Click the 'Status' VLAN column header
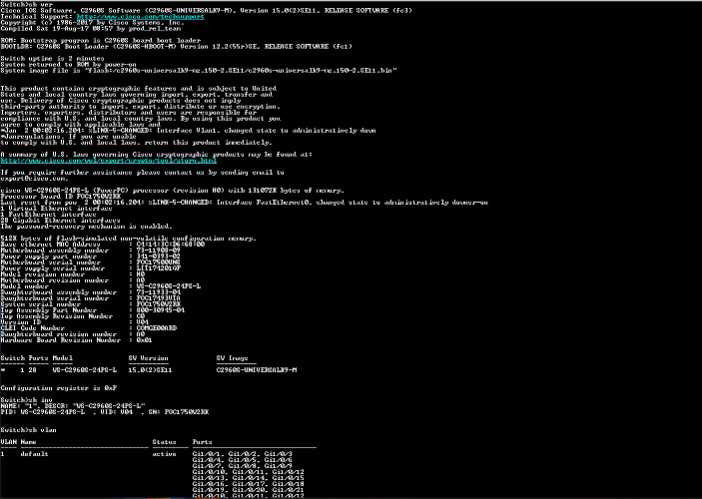 [164, 442]
